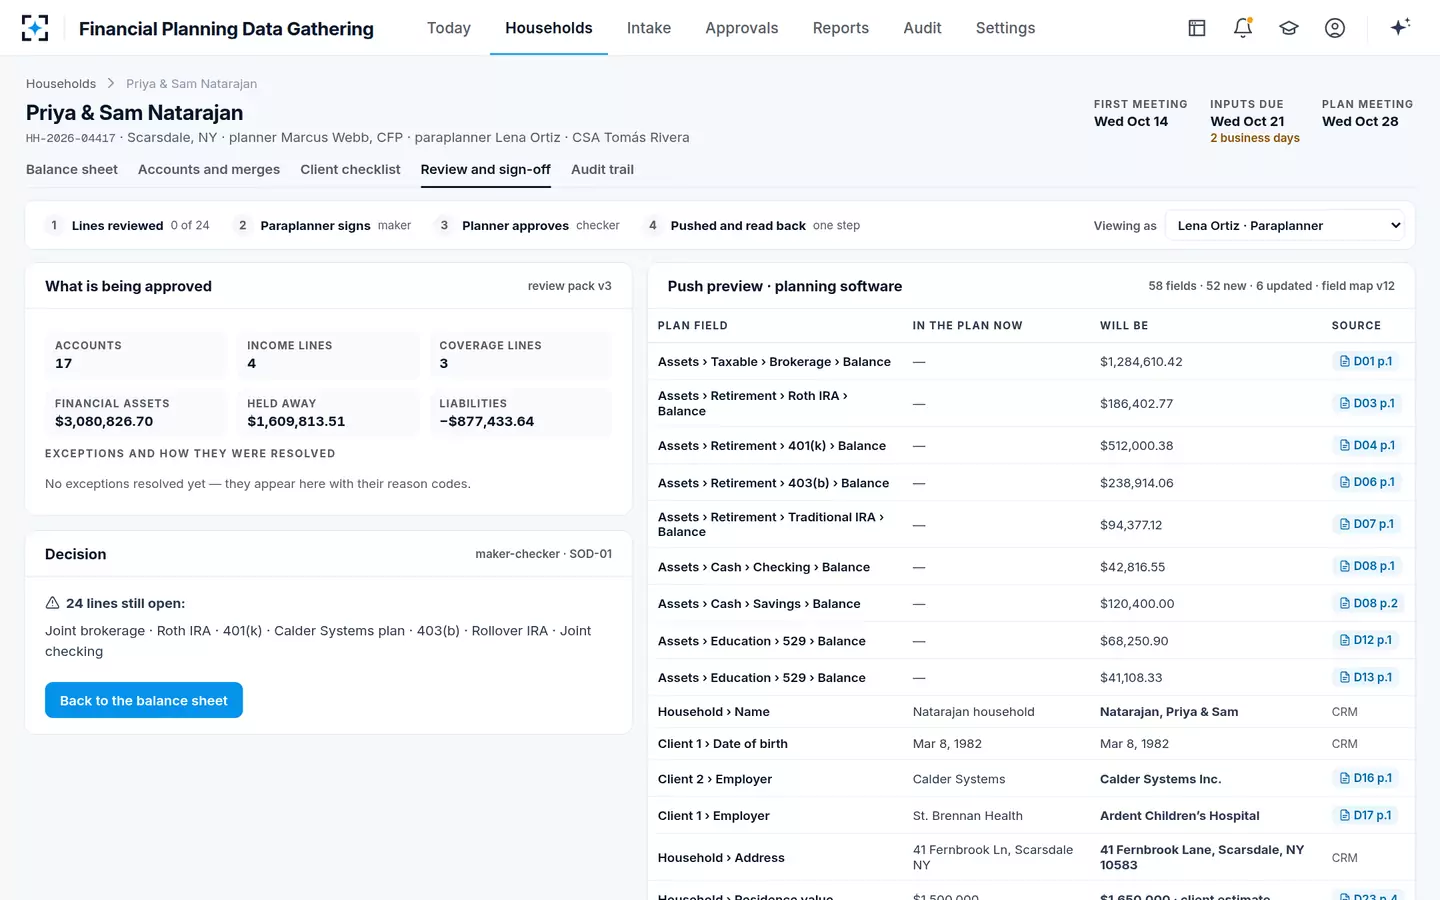Viewport: 1440px width, 900px height.
Task: Open the Viewing as role dropdown
Action: pyautogui.click(x=1285, y=225)
